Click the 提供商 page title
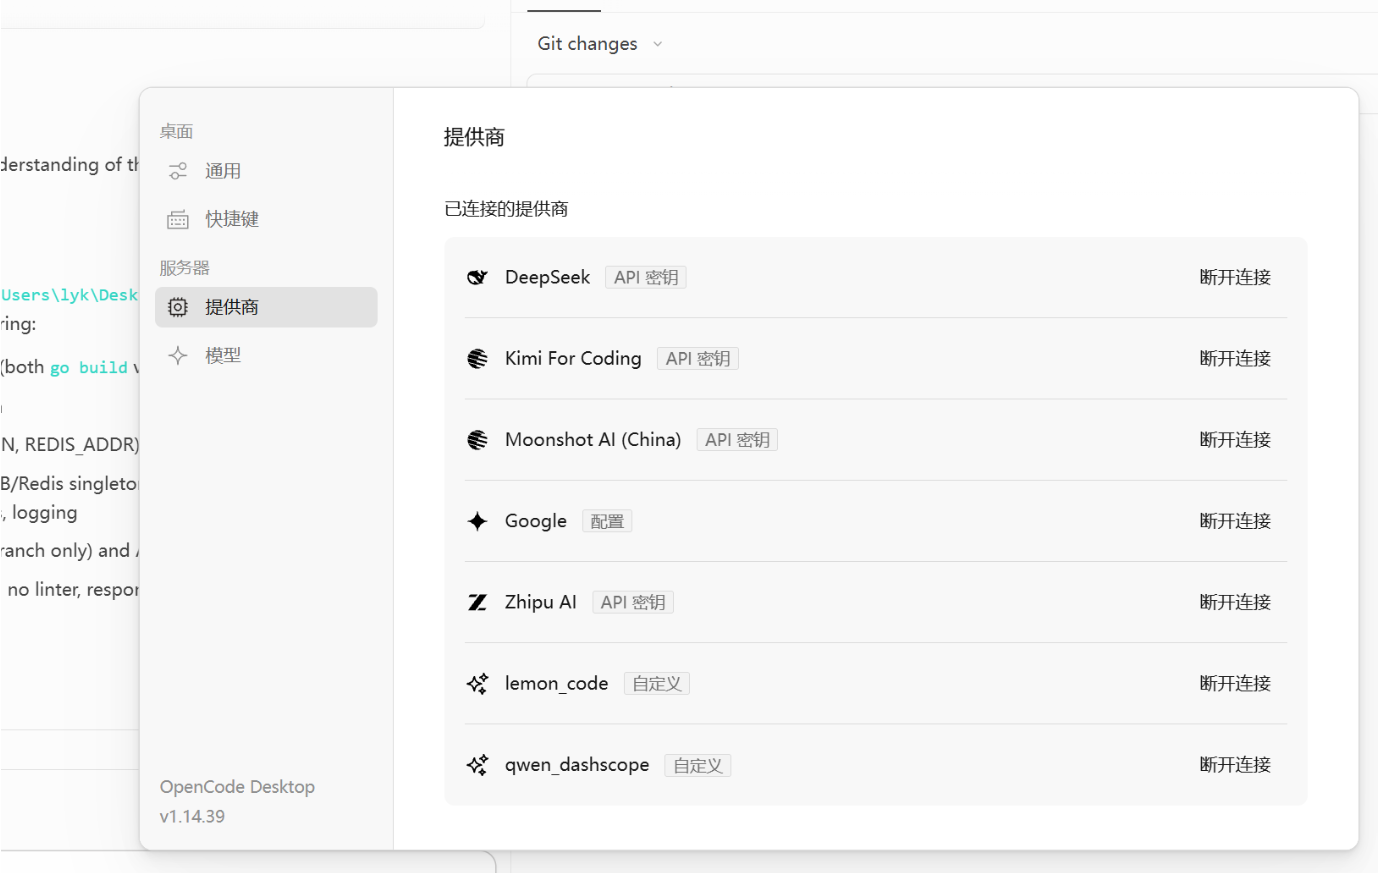This screenshot has height=873, width=1378. click(x=474, y=137)
